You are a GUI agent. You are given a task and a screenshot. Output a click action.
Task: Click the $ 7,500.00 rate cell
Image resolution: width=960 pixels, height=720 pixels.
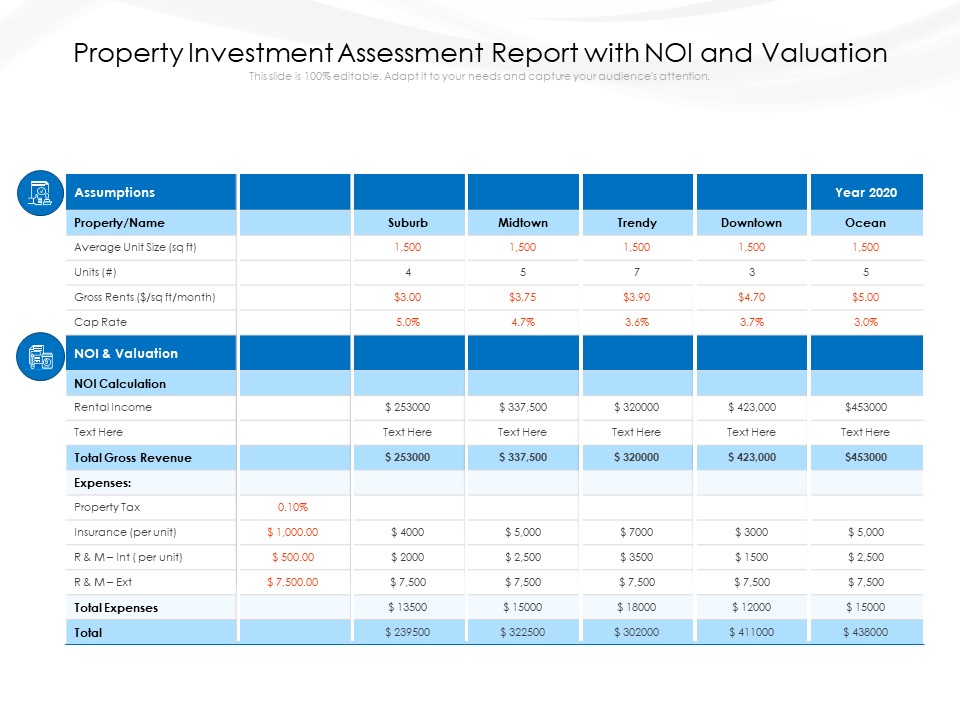[x=293, y=583]
